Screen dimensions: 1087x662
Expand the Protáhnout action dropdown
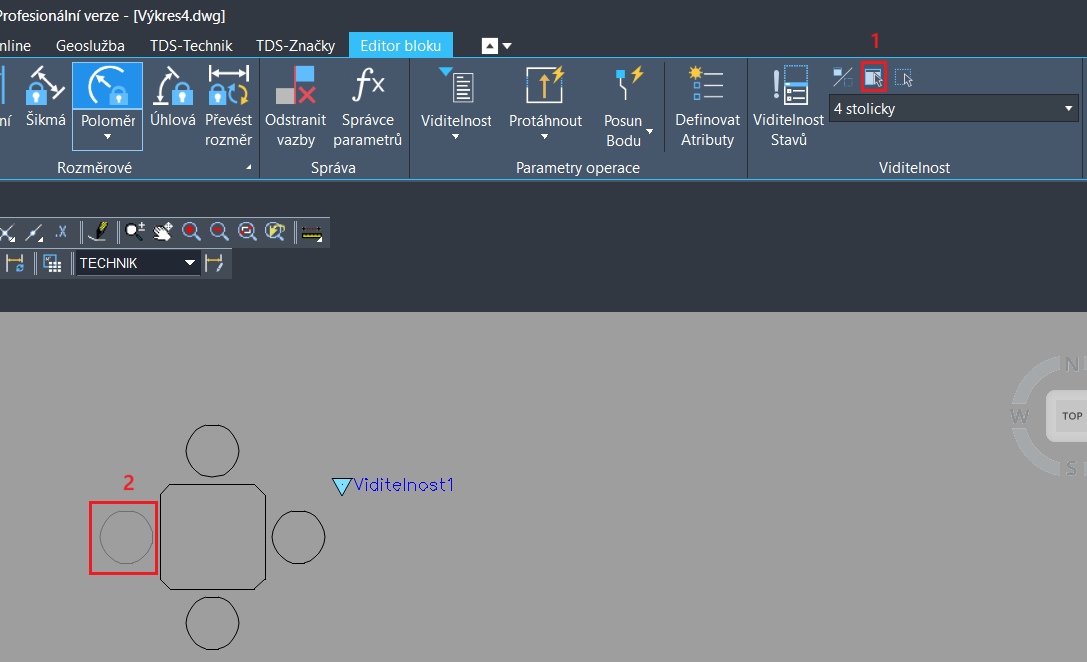[545, 137]
